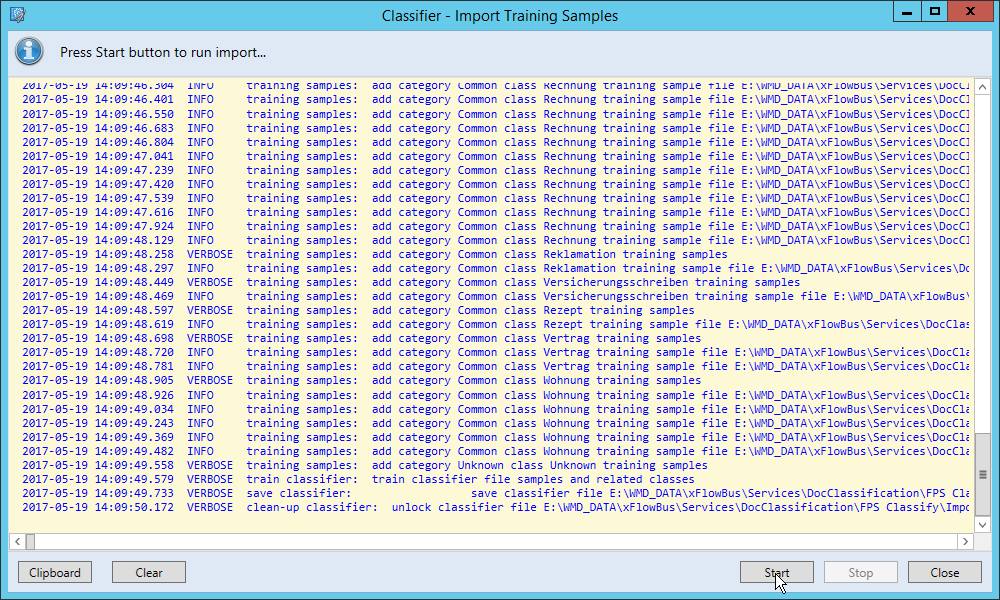1000x600 pixels.
Task: Close the window with the red X
Action: point(970,12)
